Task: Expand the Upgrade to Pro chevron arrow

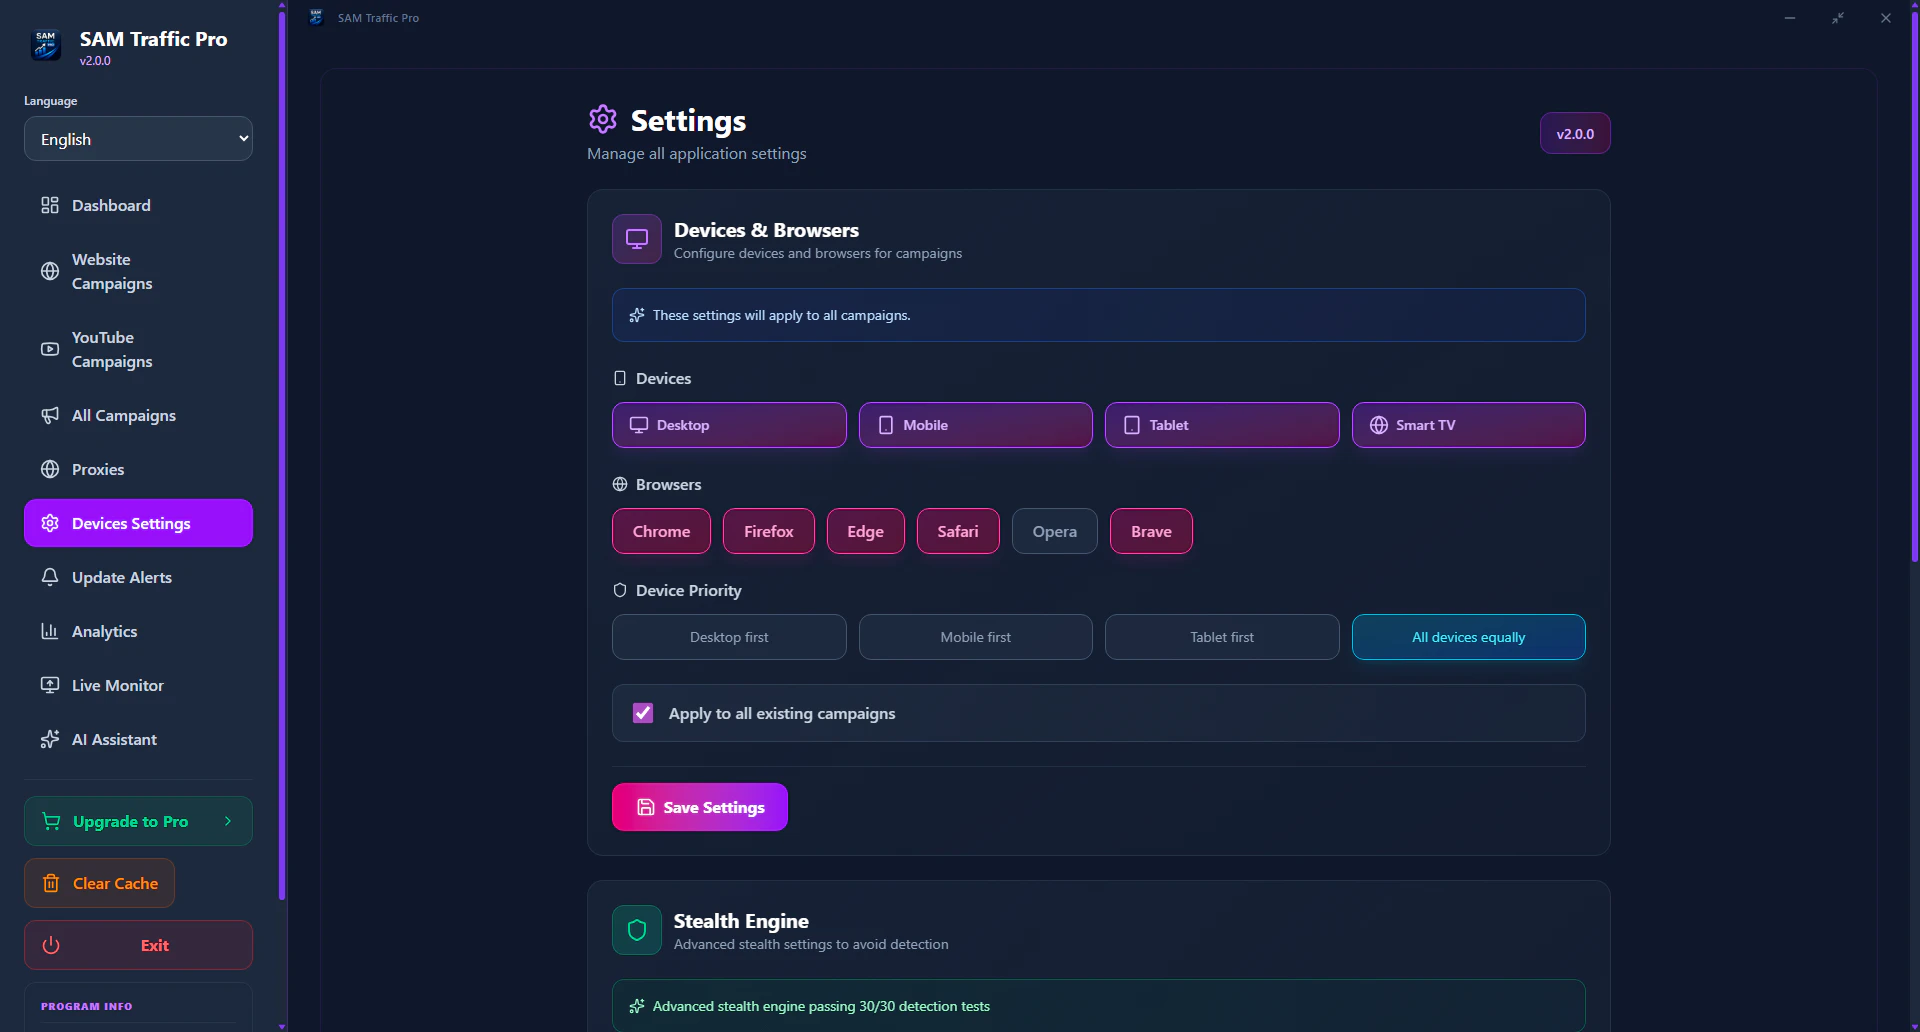Action: point(228,821)
